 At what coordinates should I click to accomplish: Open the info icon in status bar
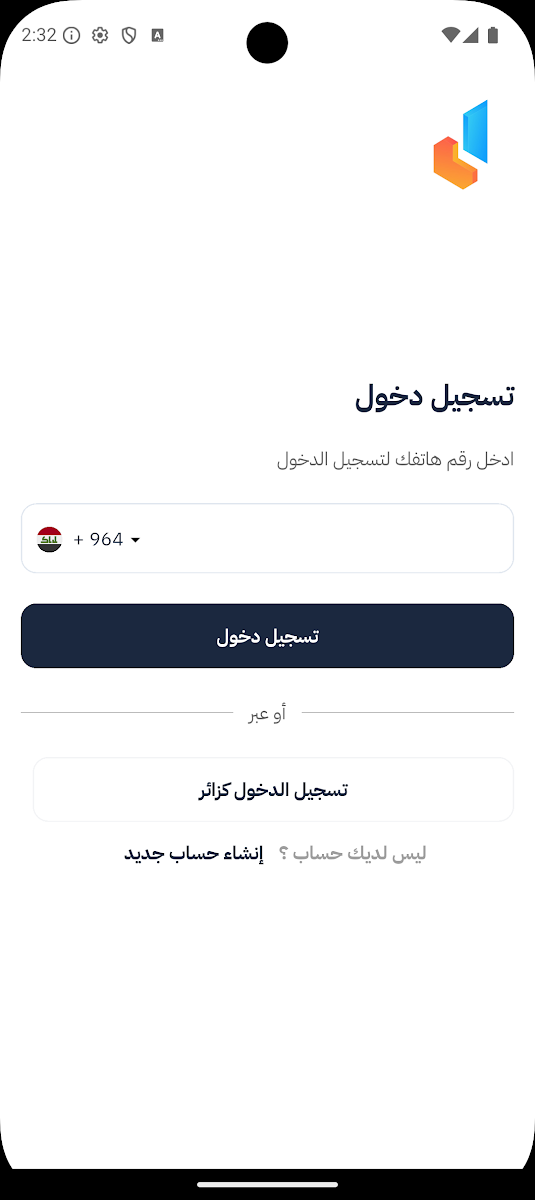[71, 35]
